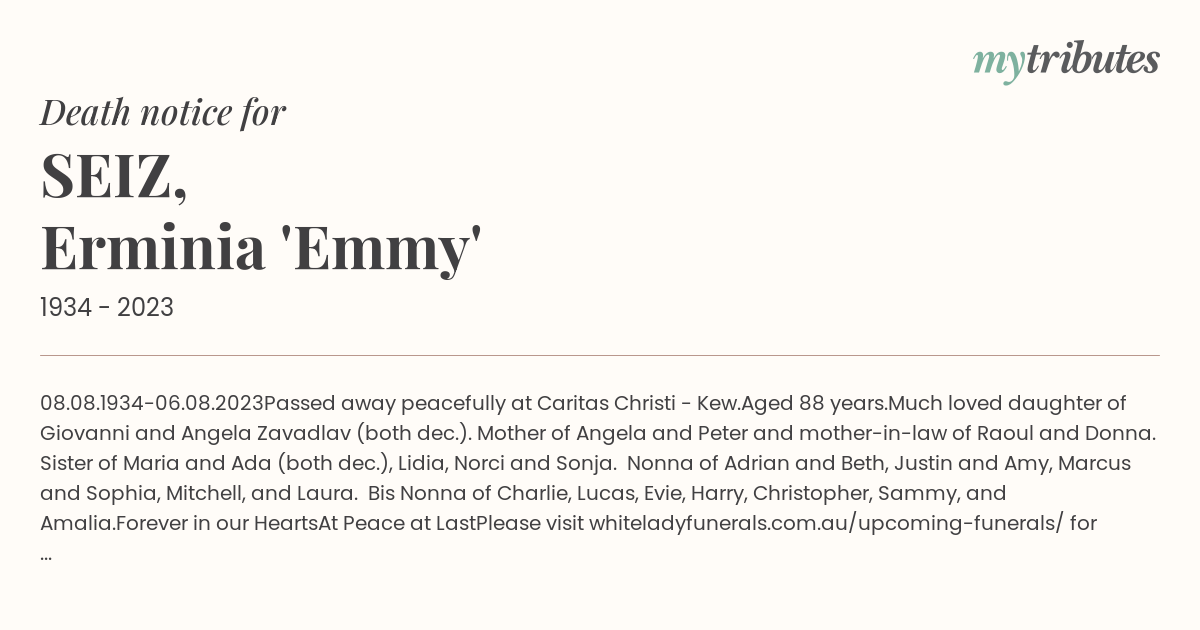Click the ellipsis at the end of the notice
1200x630 pixels.
point(47,553)
